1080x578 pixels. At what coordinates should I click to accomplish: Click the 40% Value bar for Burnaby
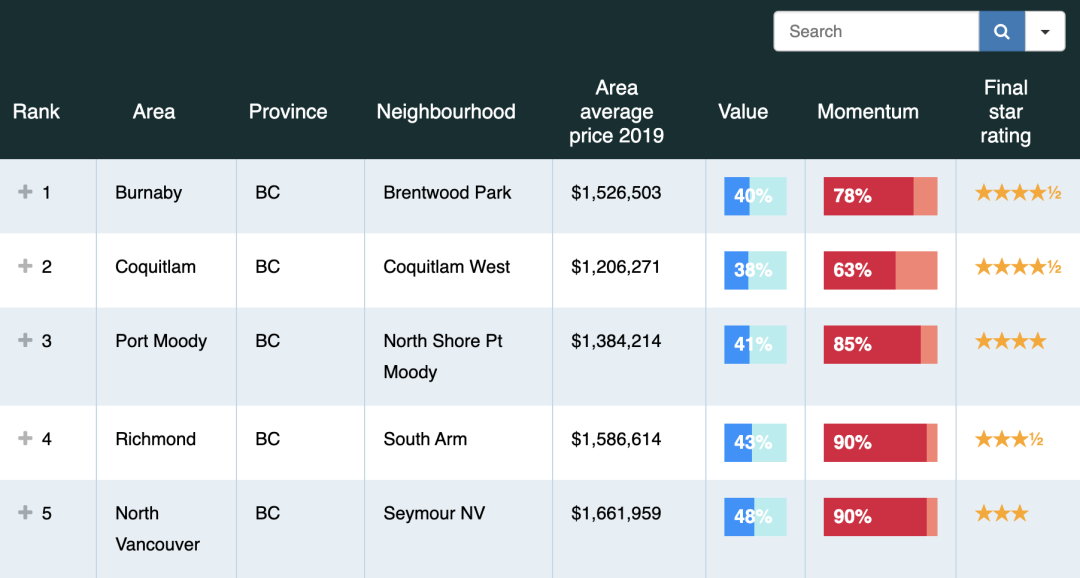[755, 196]
